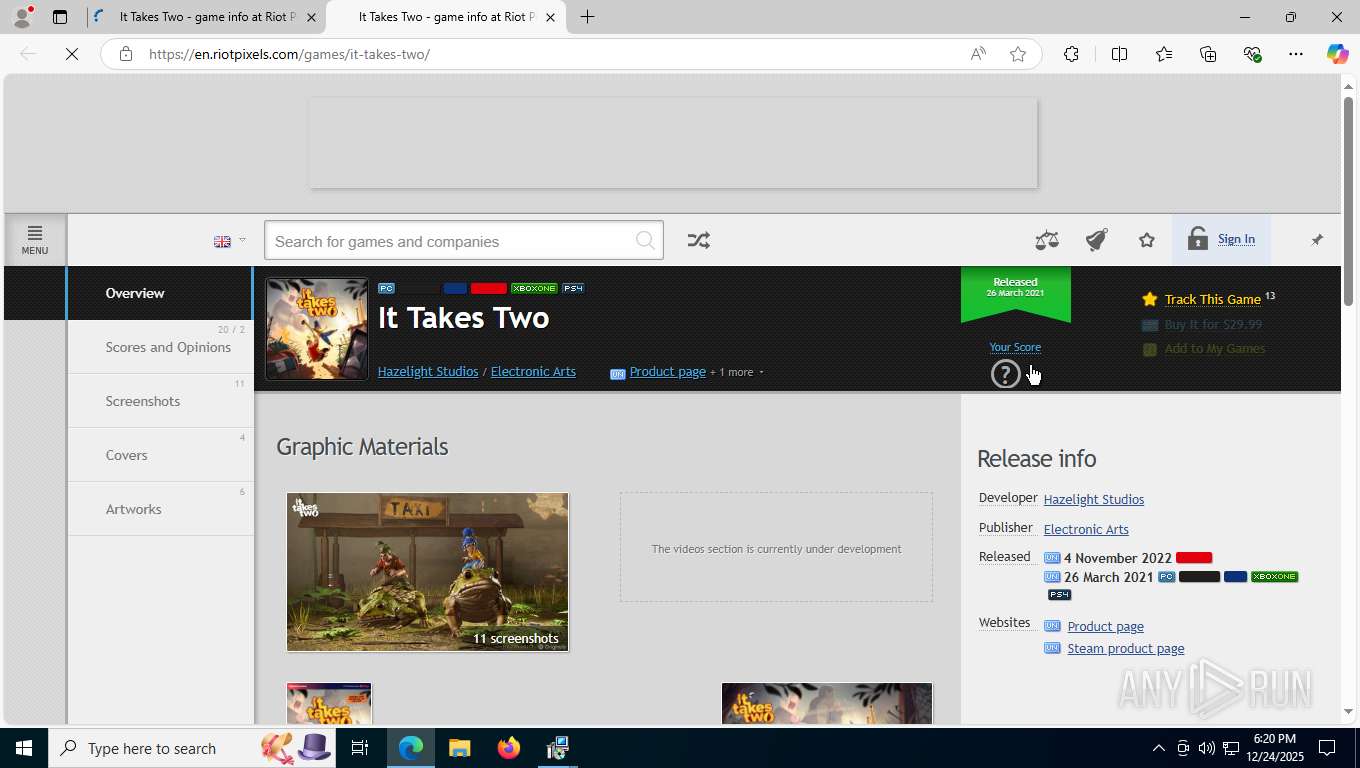
Task: Open Electronic Arts link in game header
Action: 533,371
